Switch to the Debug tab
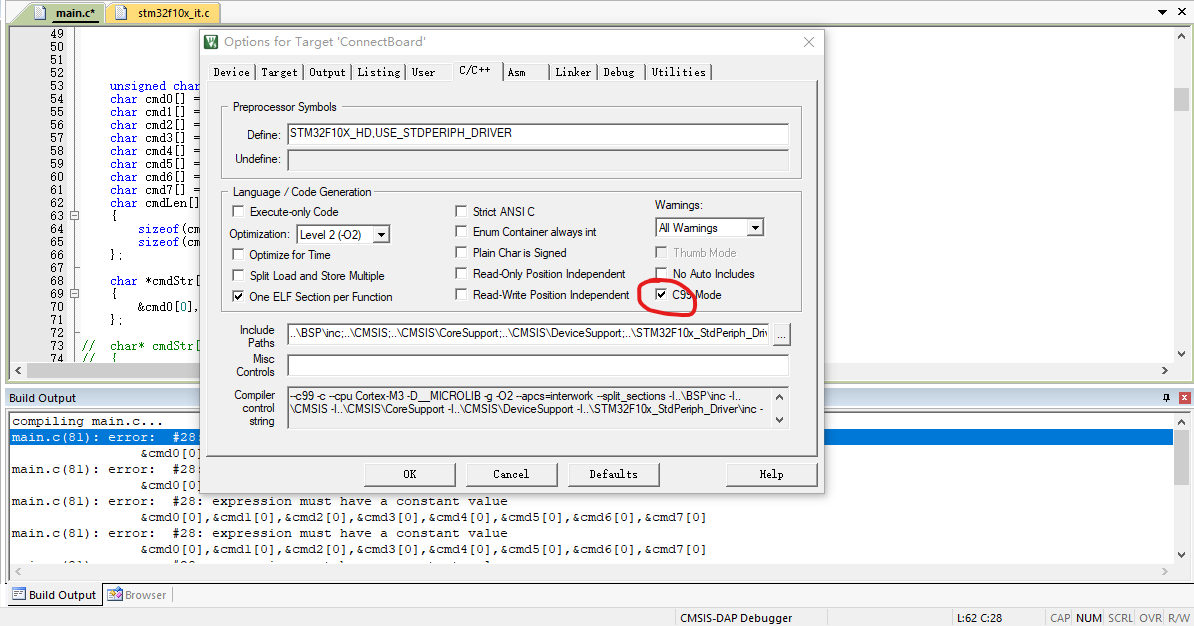This screenshot has height=626, width=1194. click(619, 71)
